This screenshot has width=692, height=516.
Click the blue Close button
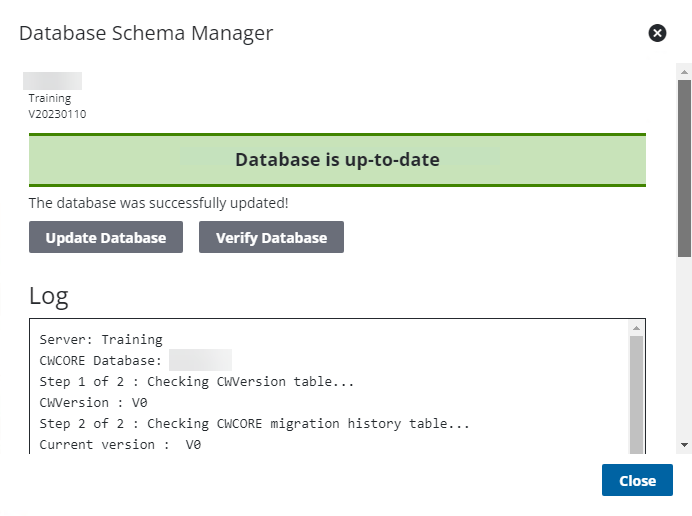[x=637, y=480]
